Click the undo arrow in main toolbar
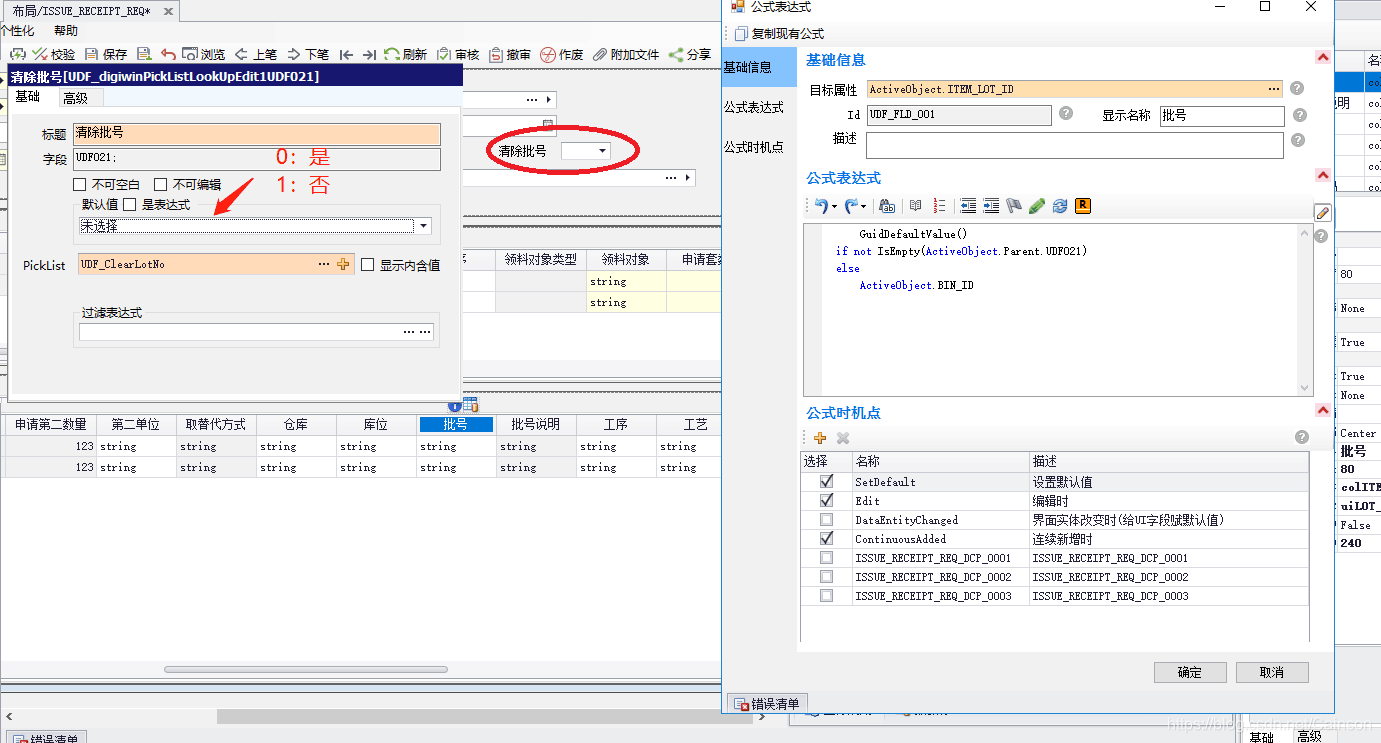 click(x=168, y=55)
